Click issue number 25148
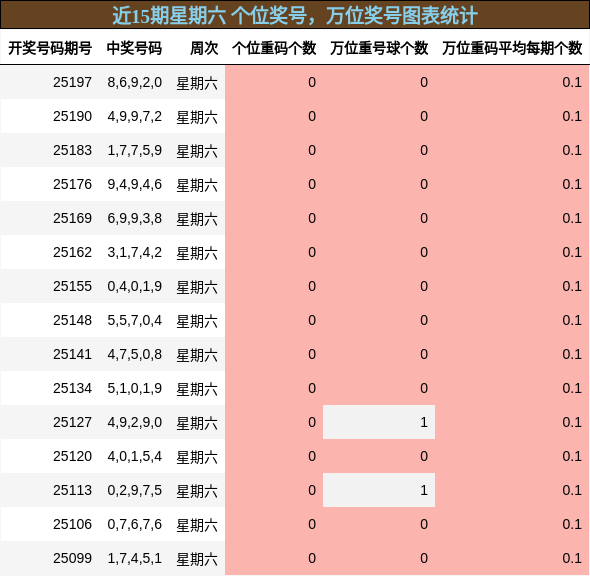Image resolution: width=590 pixels, height=576 pixels. coord(72,320)
